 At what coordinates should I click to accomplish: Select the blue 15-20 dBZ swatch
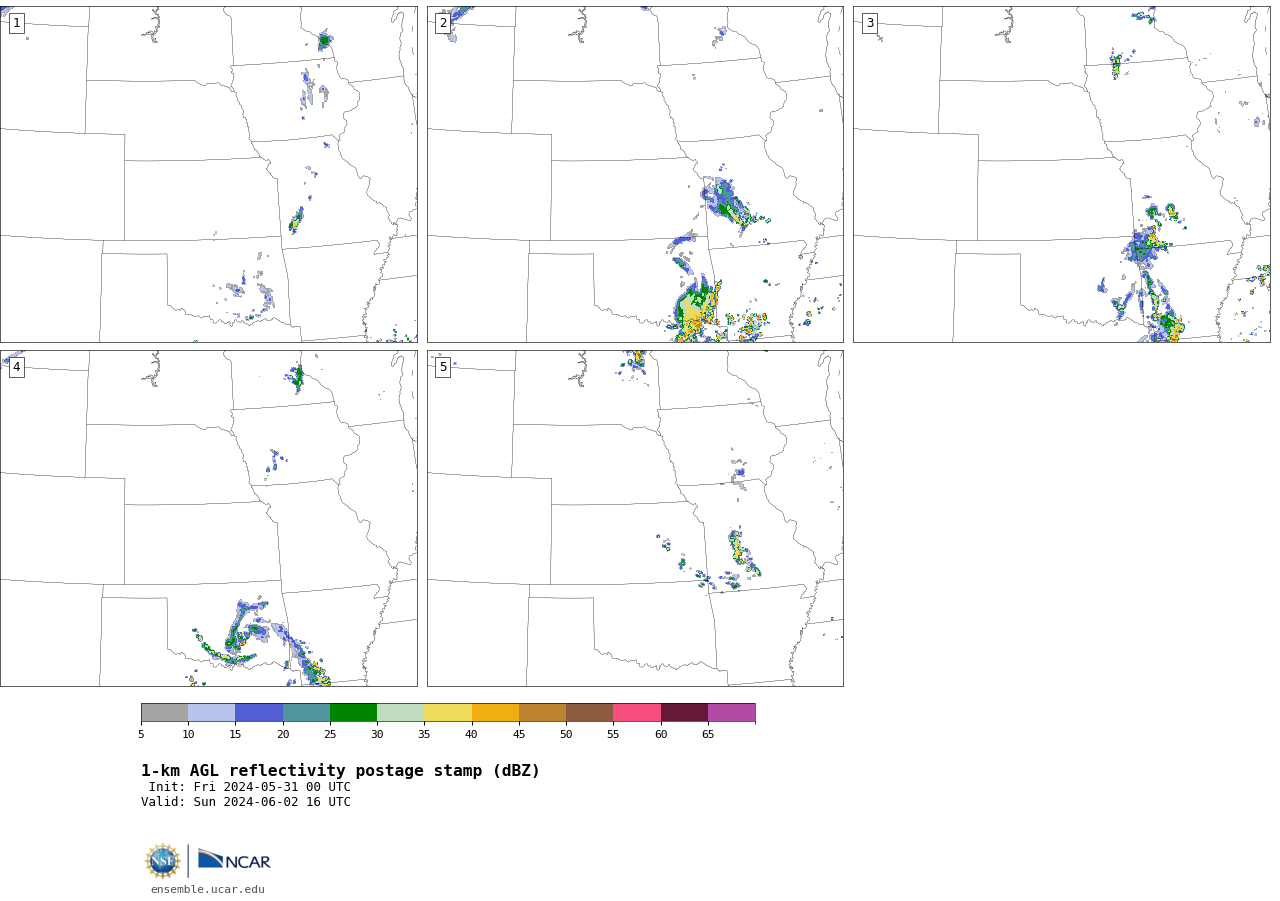click(x=259, y=713)
